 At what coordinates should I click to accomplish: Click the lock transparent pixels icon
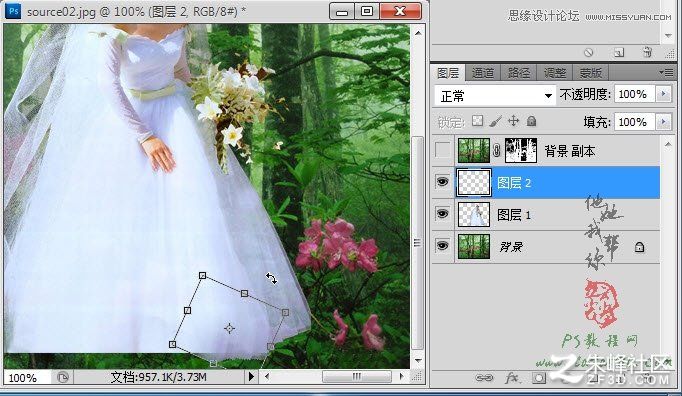pos(478,121)
